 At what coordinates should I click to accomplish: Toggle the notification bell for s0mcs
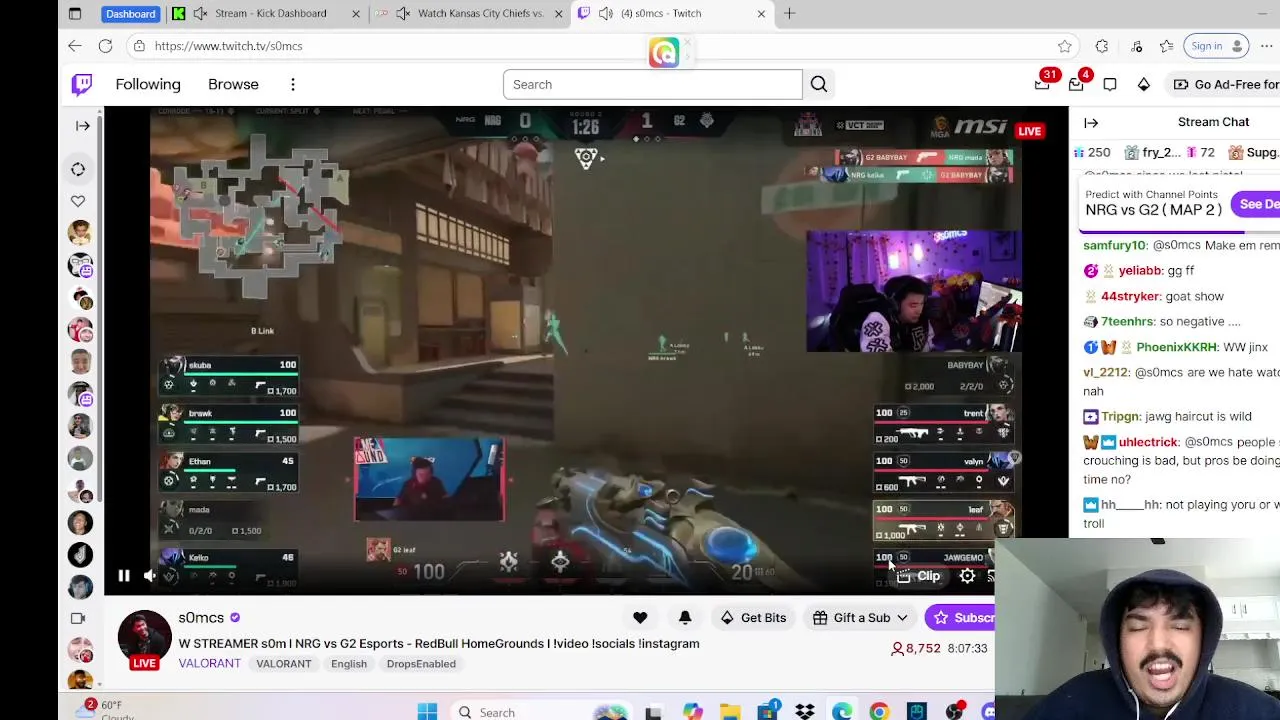(x=685, y=618)
